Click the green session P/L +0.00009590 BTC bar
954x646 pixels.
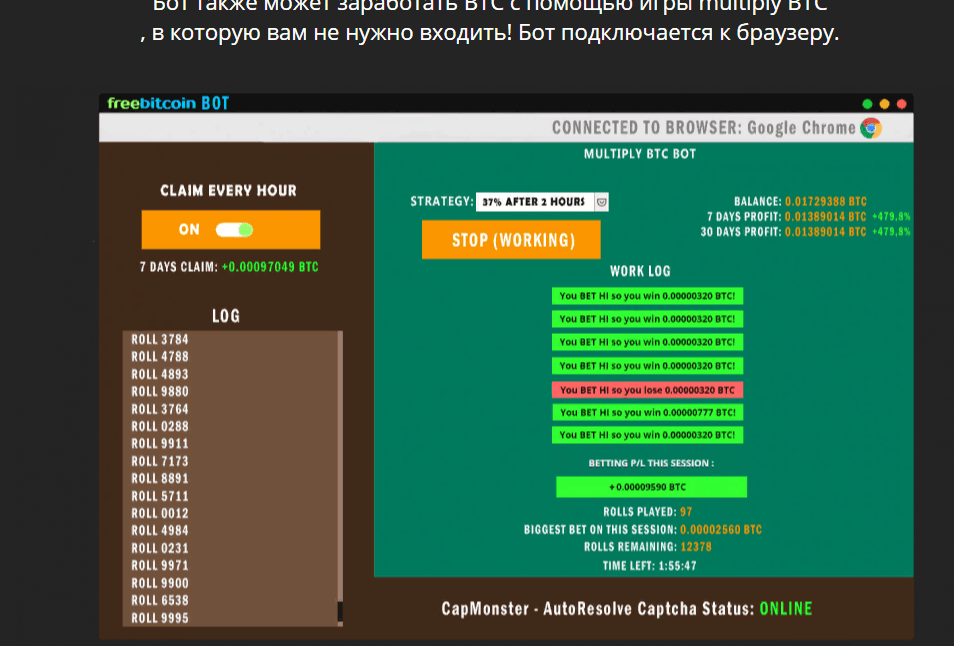point(651,487)
